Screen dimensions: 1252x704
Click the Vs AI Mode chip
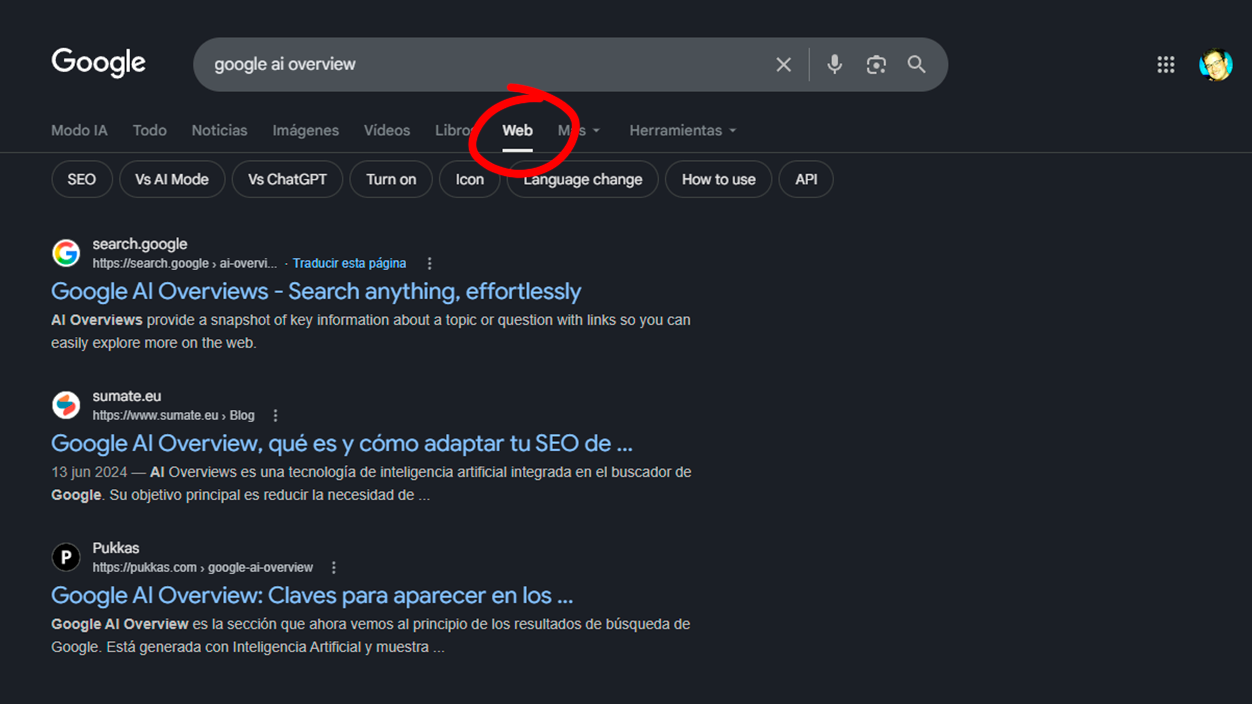point(172,180)
